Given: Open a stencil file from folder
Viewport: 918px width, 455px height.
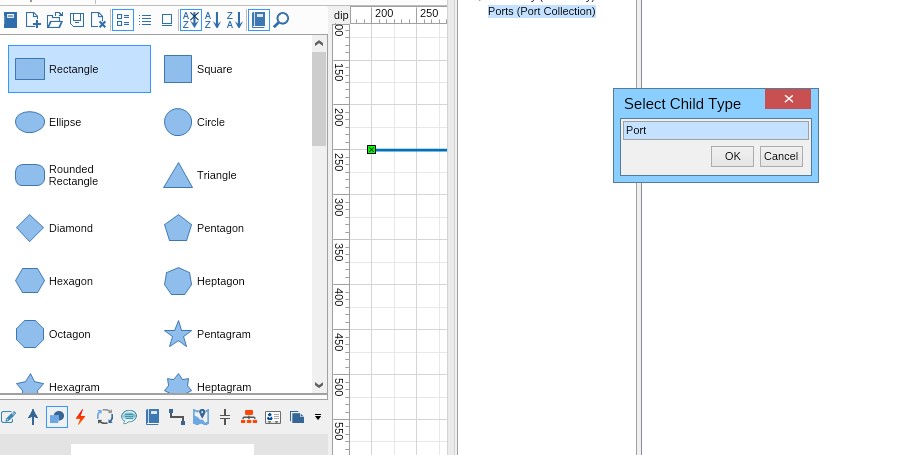Looking at the screenshot, I should point(55,20).
